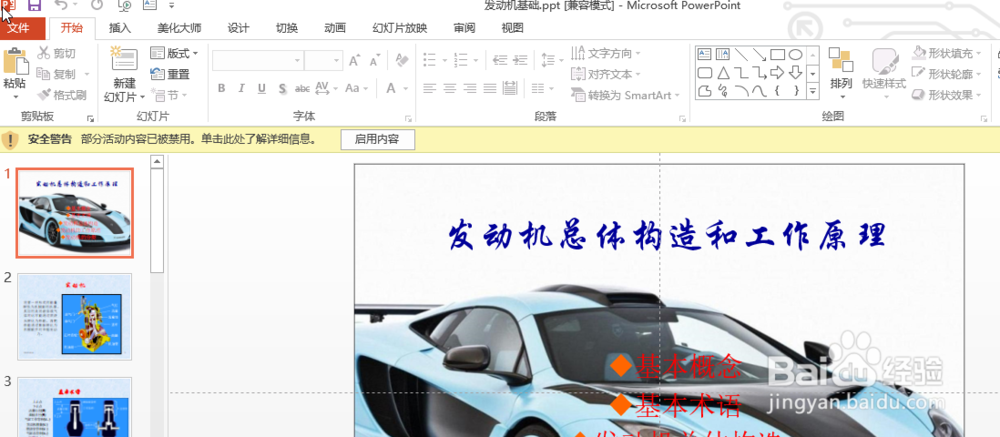Click the Cut (剪切) scissors icon

point(43,53)
